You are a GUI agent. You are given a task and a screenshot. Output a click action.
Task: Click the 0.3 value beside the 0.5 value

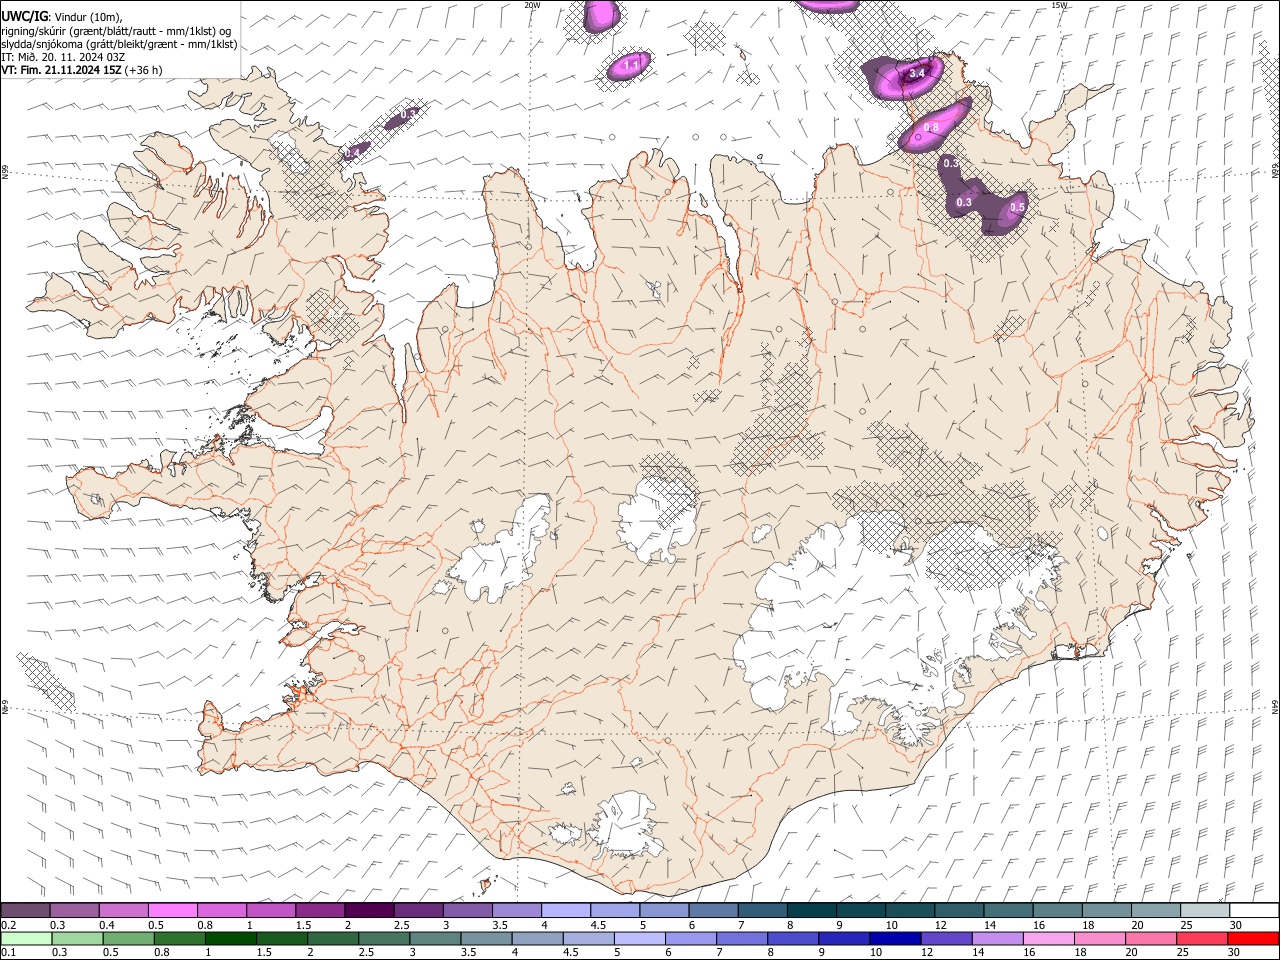[964, 202]
